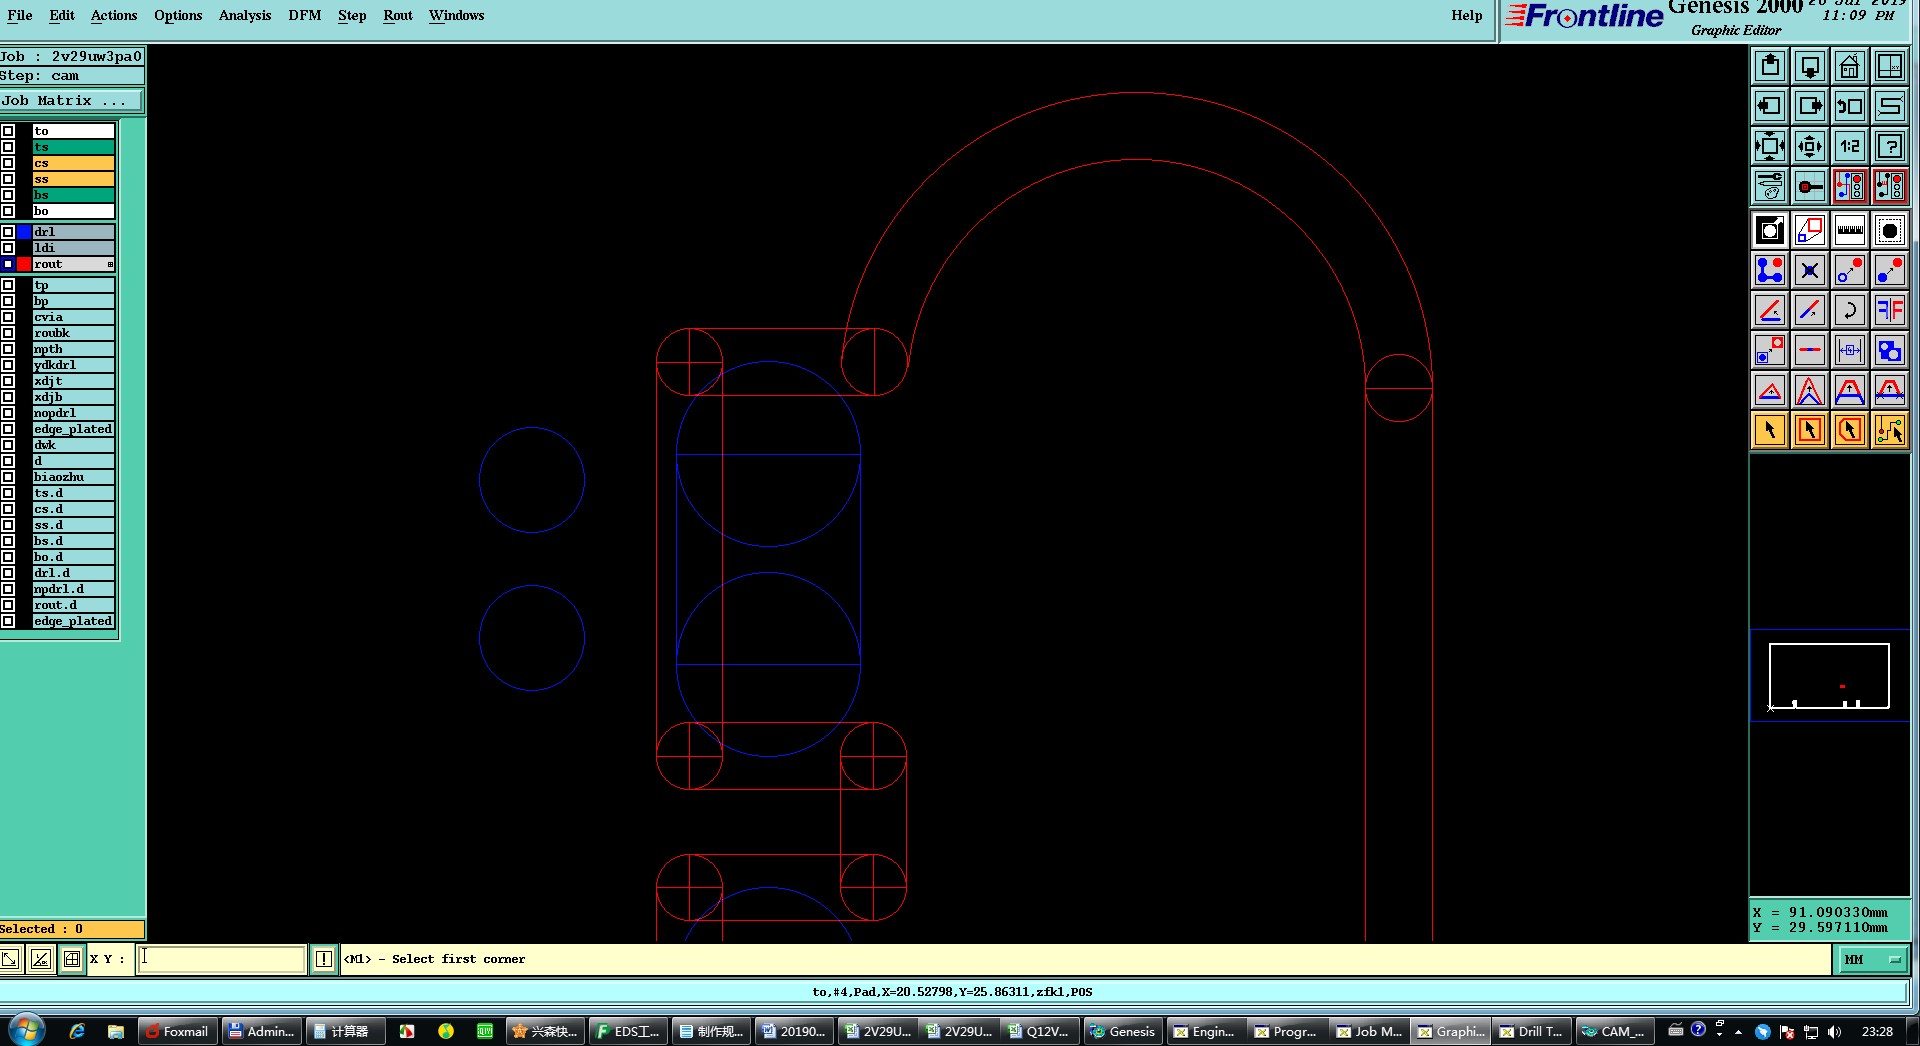This screenshot has height=1046, width=1920.
Task: Click the ruler measurement icon
Action: [1850, 231]
